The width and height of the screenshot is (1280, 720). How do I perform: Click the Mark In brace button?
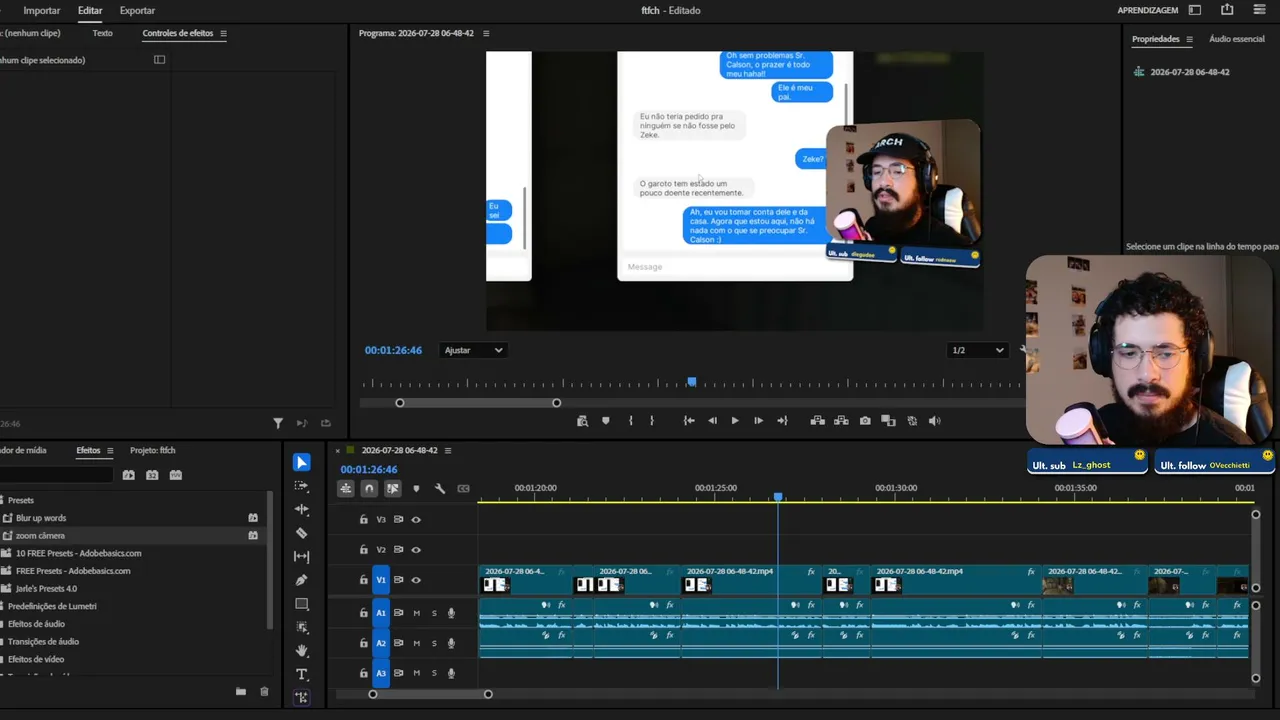(x=630, y=421)
